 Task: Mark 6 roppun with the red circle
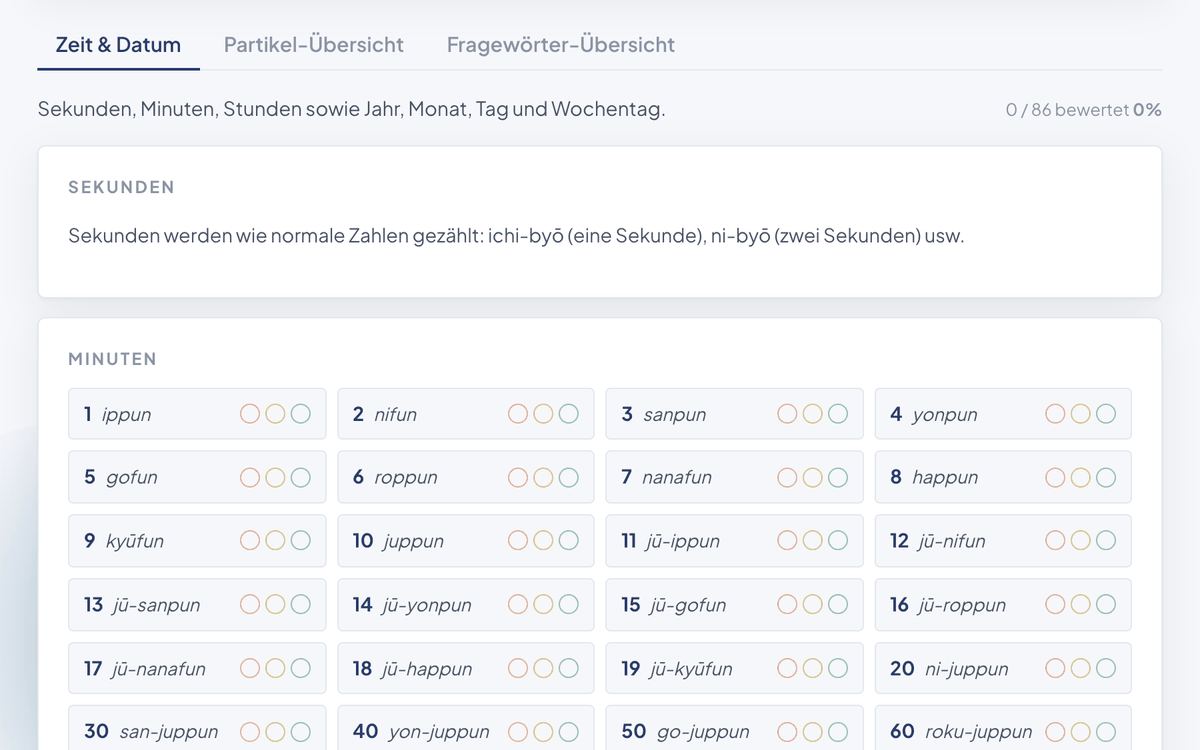(x=518, y=478)
